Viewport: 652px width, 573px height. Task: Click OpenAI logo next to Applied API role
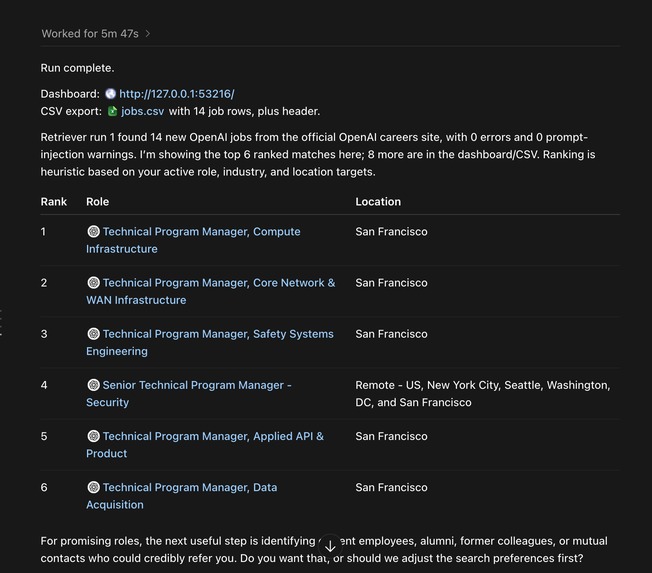[x=93, y=436]
